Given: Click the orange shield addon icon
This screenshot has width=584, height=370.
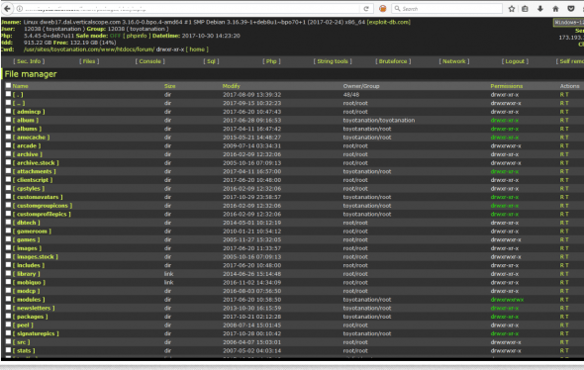Looking at the screenshot, I should click(x=383, y=9).
